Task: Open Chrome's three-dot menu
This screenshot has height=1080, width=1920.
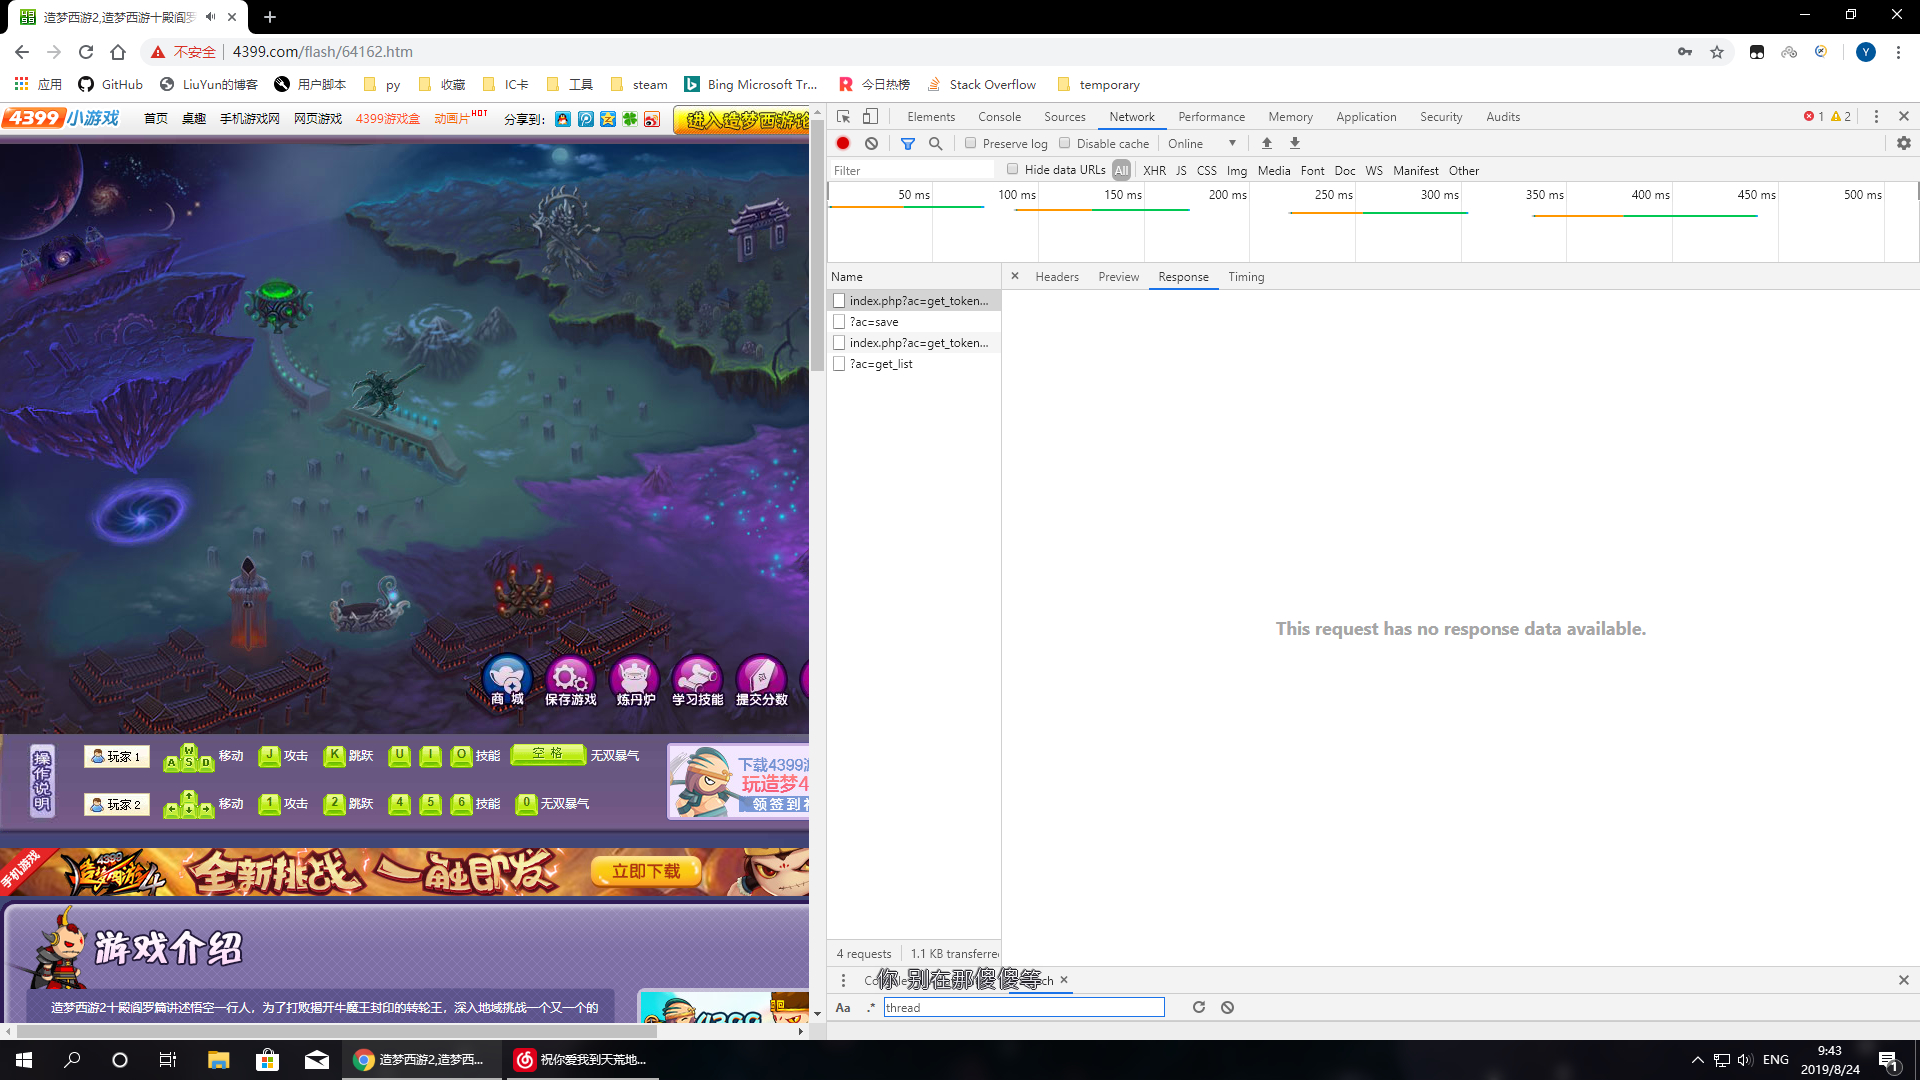Action: click(1898, 52)
